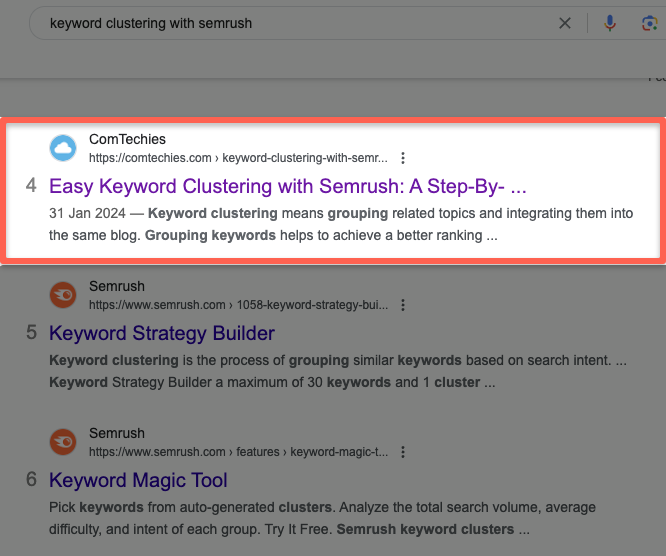Click Semrush site name above Keyword Magic Tool
Image resolution: width=666 pixels, height=556 pixels.
(117, 433)
